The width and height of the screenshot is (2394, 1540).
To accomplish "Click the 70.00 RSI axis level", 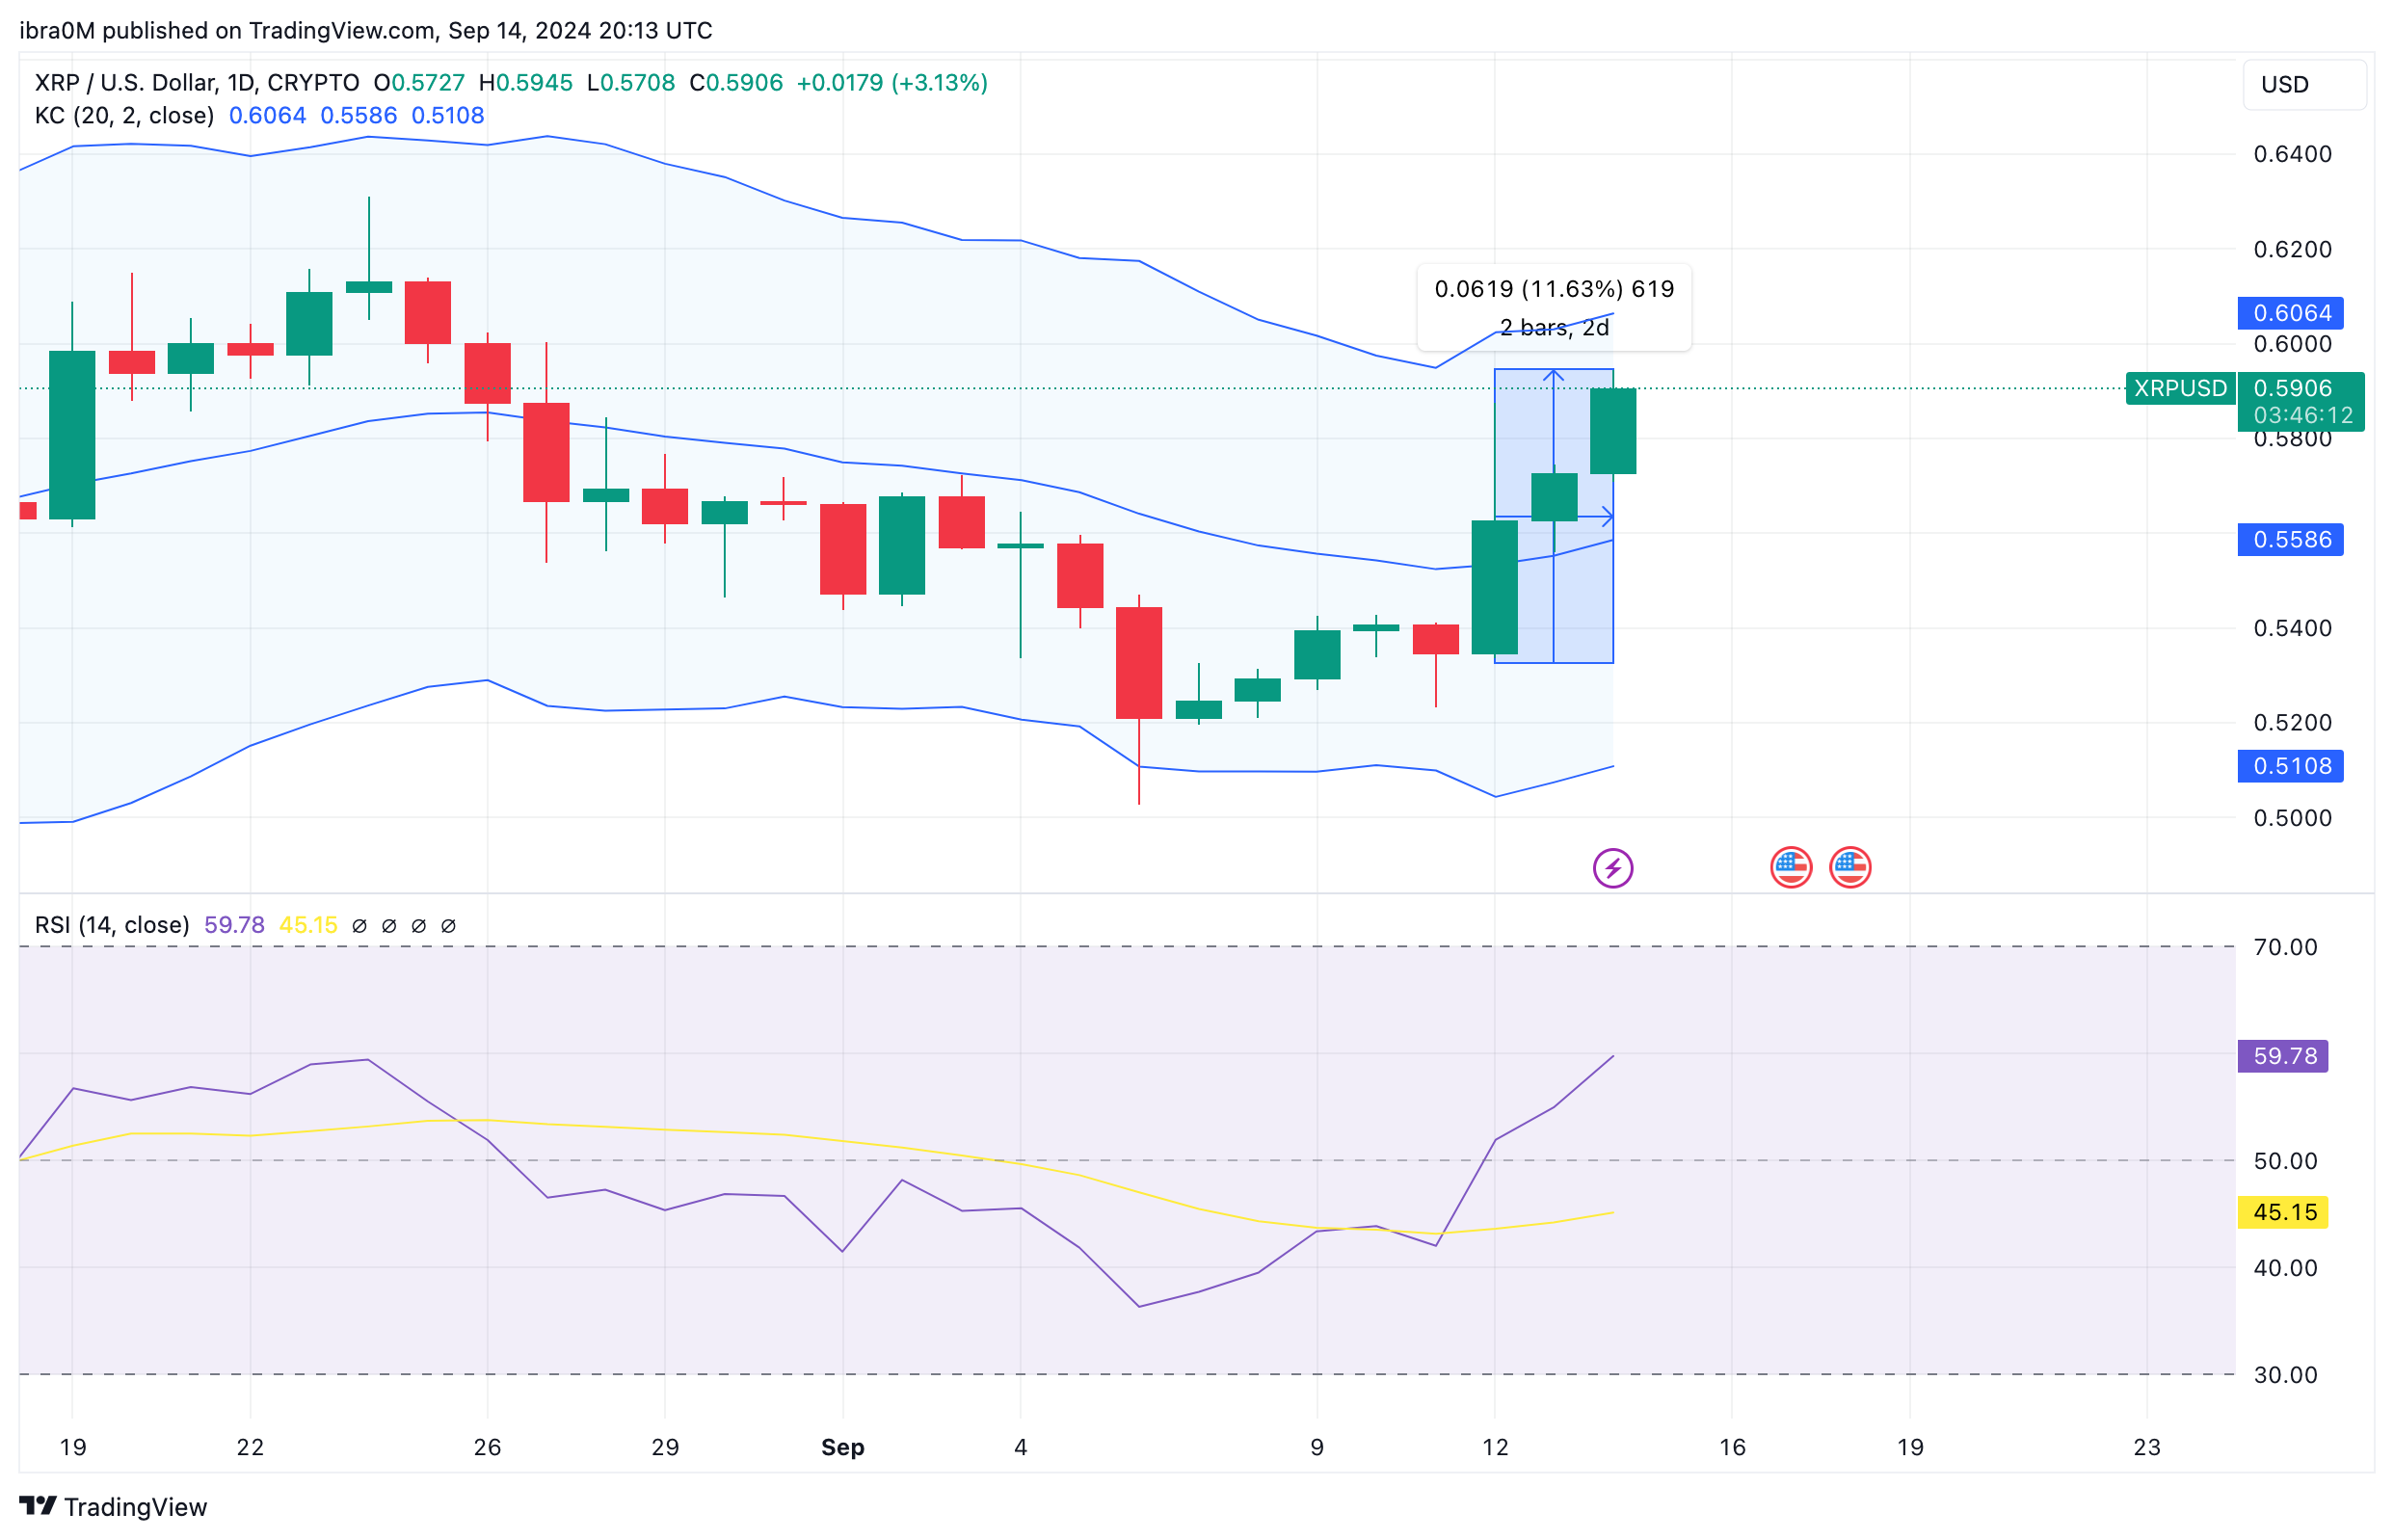I will click(x=2285, y=946).
